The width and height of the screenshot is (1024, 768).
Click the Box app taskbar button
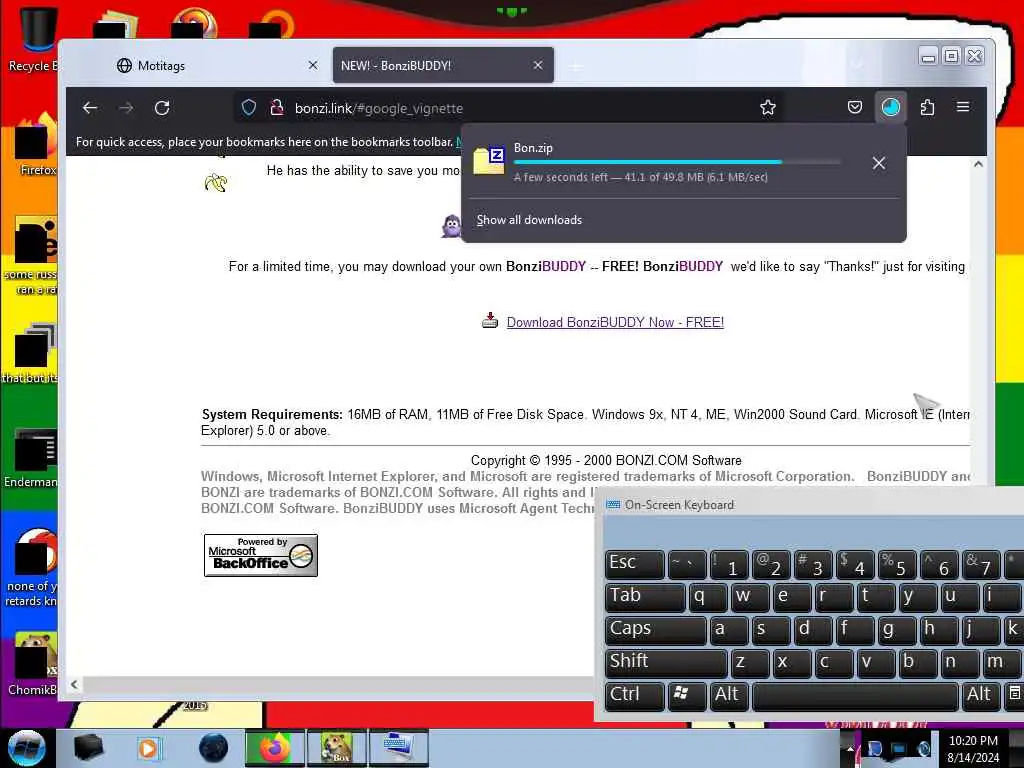click(x=337, y=748)
